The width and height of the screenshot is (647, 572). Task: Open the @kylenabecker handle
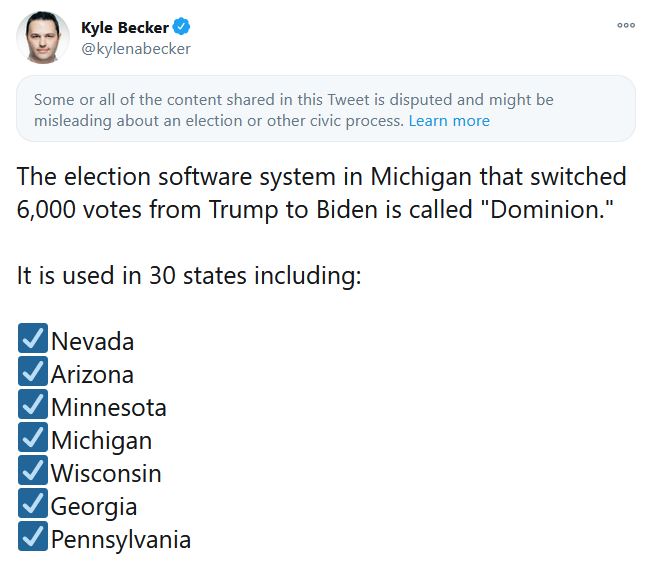[136, 49]
